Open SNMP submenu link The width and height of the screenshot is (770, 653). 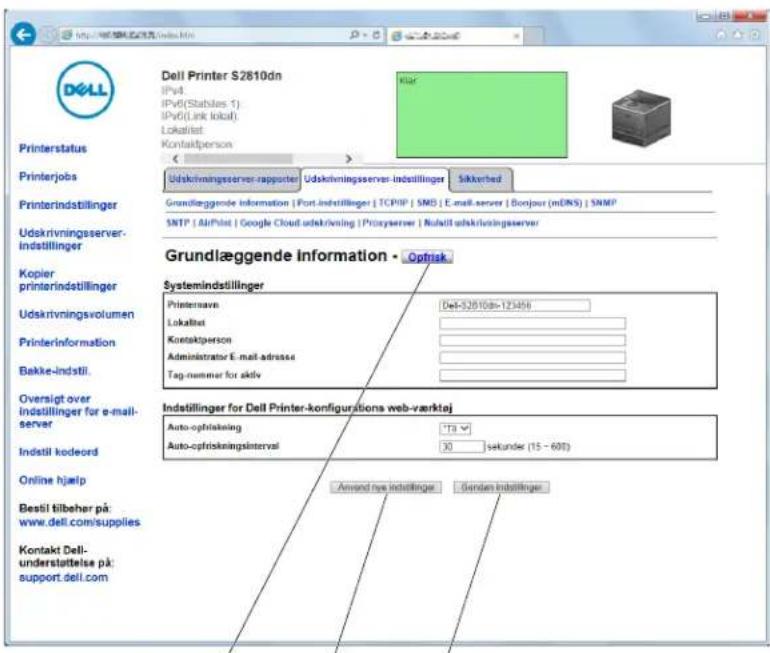point(603,203)
